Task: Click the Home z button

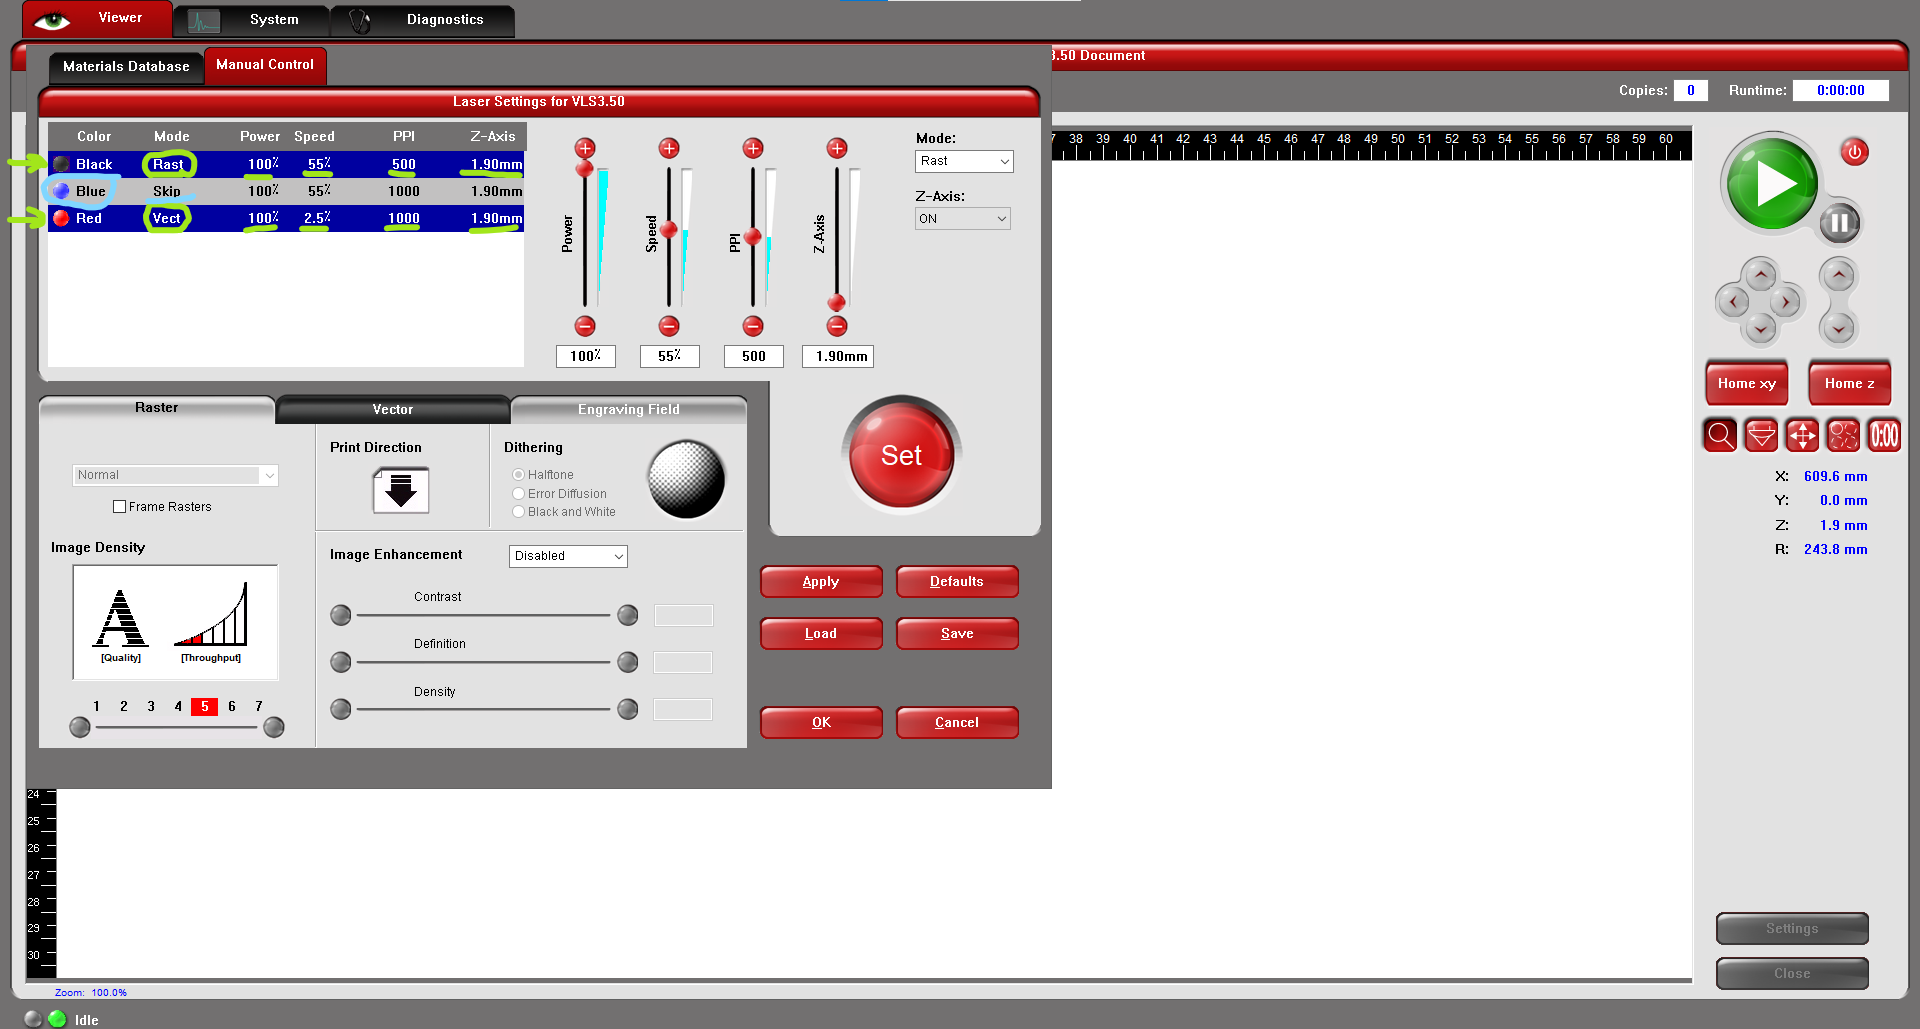Action: click(1850, 384)
